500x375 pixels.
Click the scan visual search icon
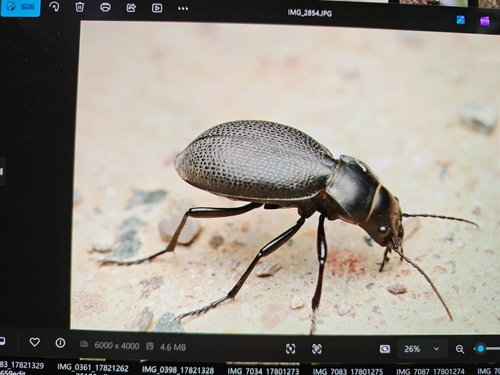[x=317, y=349]
